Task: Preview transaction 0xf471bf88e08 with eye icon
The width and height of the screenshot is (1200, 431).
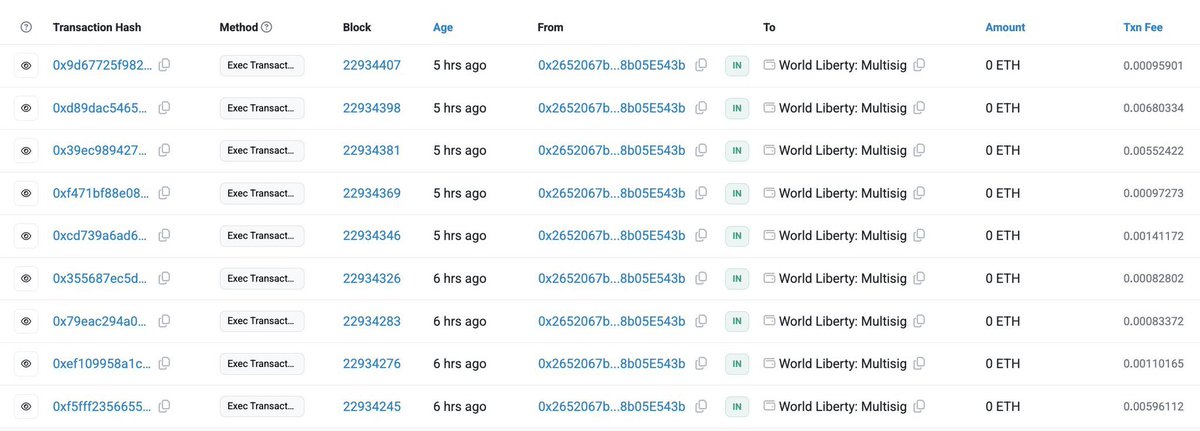Action: coord(26,193)
